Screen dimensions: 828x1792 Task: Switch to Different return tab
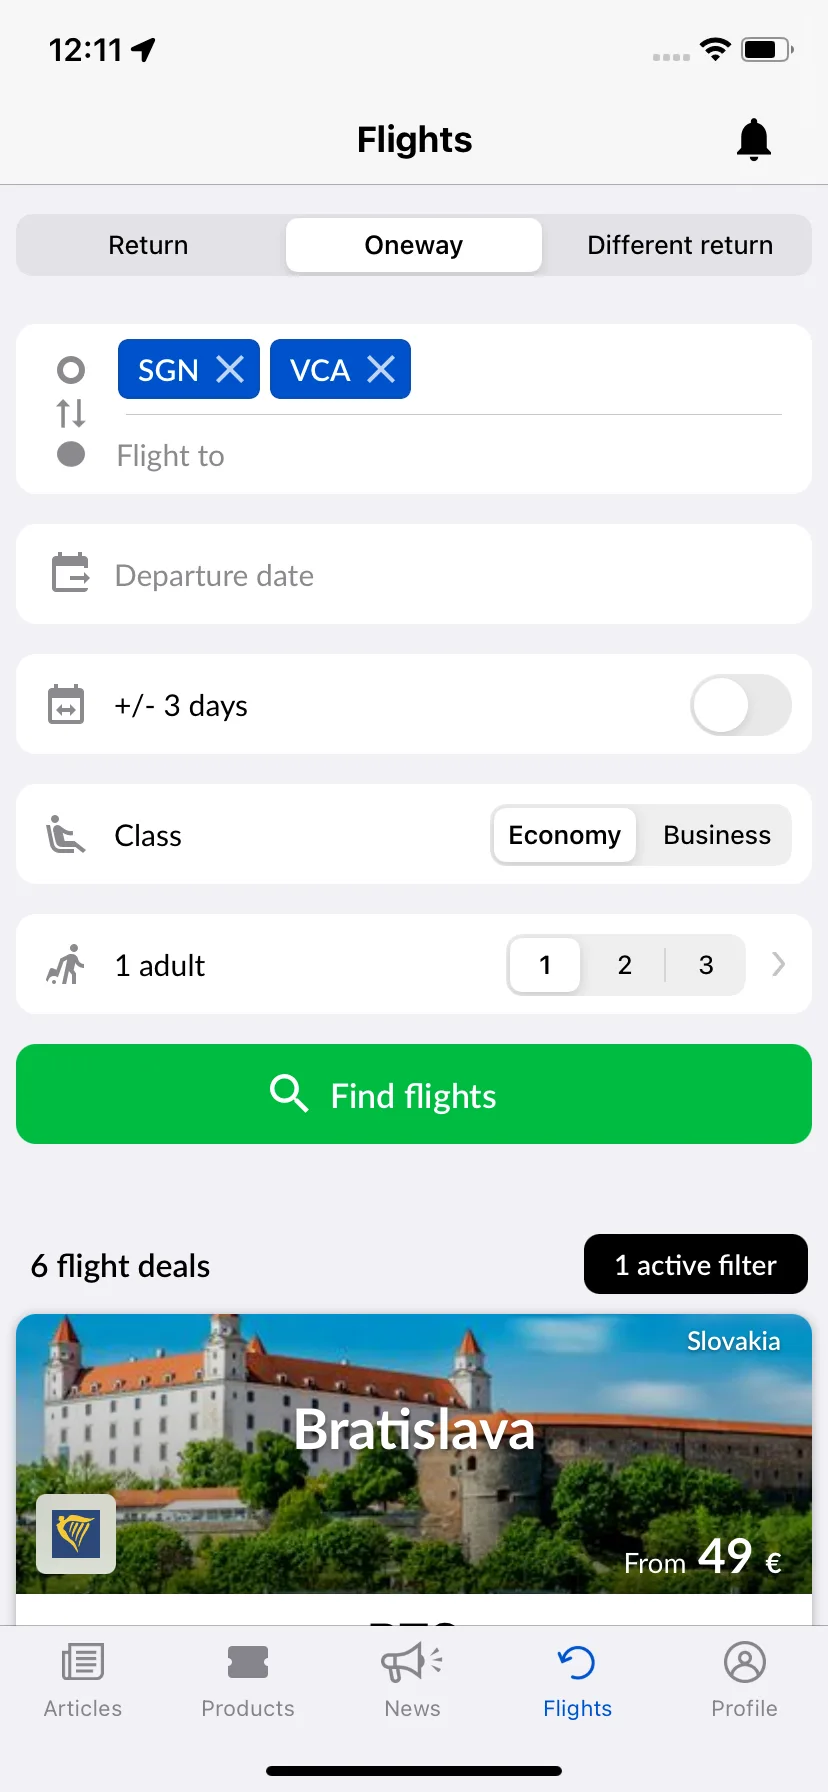[x=680, y=245]
